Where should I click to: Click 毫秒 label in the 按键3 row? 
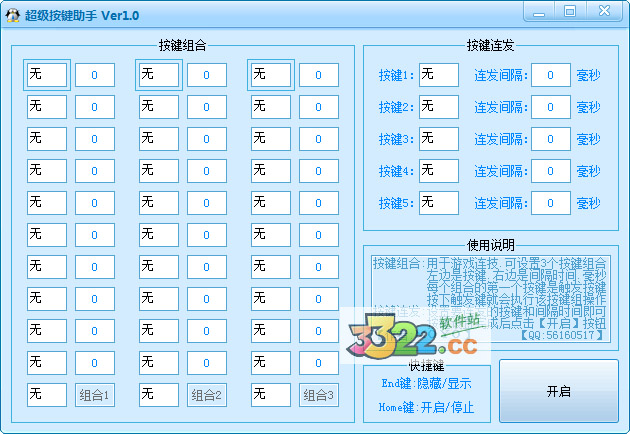pyautogui.click(x=589, y=139)
